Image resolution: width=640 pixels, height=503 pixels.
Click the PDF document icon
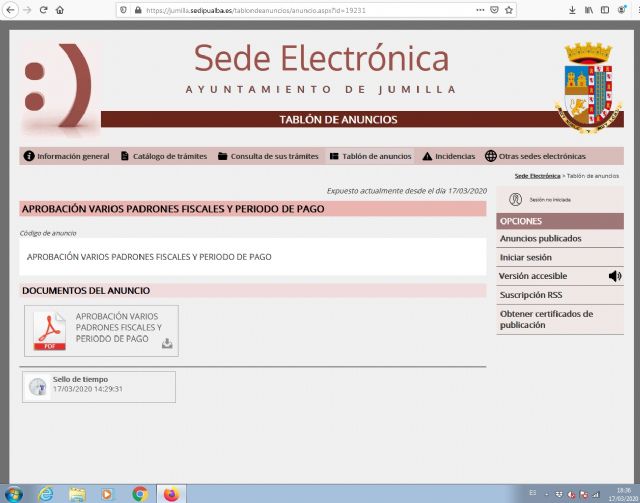49,331
